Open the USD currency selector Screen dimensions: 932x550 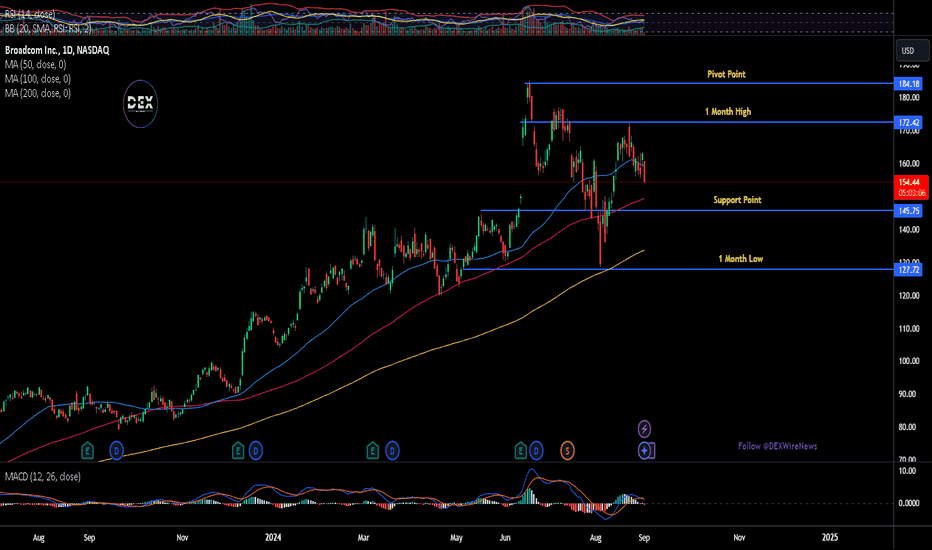pyautogui.click(x=912, y=51)
